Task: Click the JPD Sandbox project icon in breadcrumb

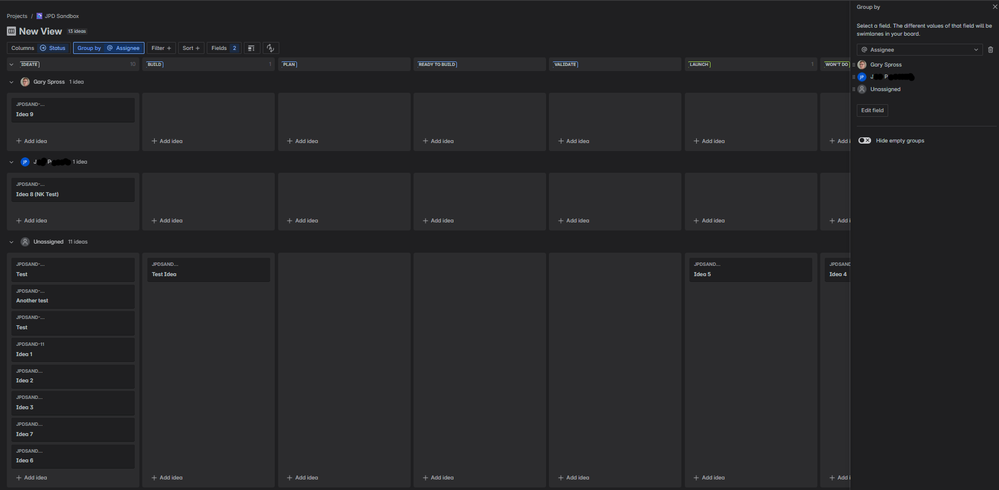Action: tap(40, 16)
